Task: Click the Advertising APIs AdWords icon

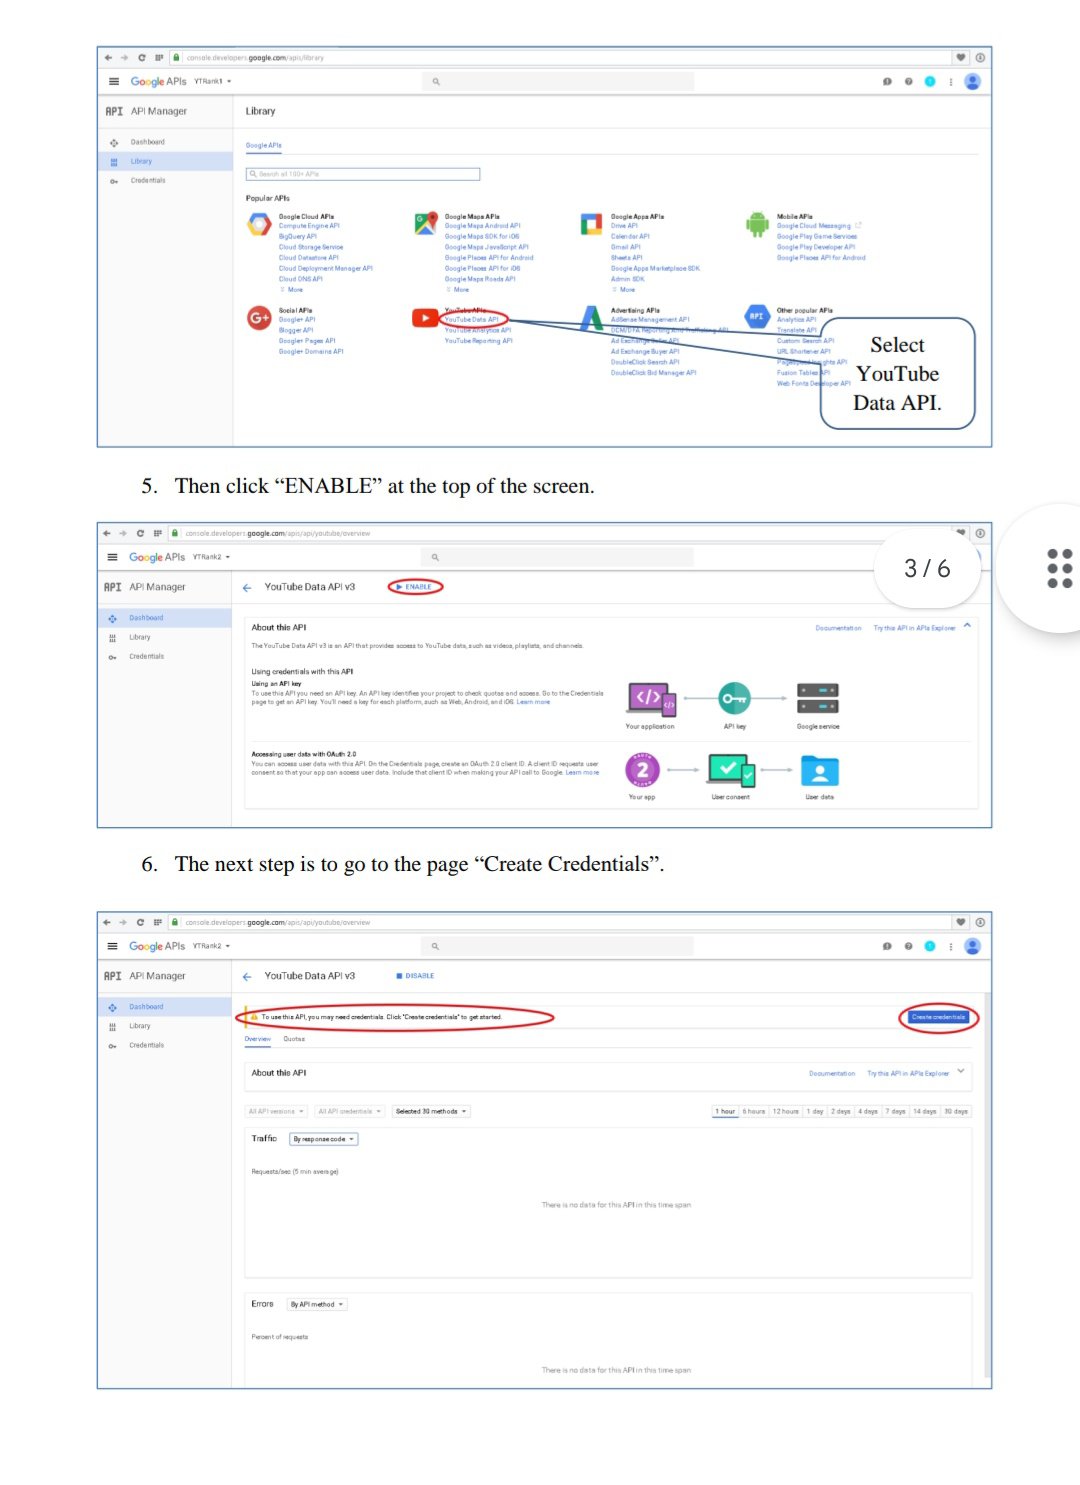Action: point(591,318)
